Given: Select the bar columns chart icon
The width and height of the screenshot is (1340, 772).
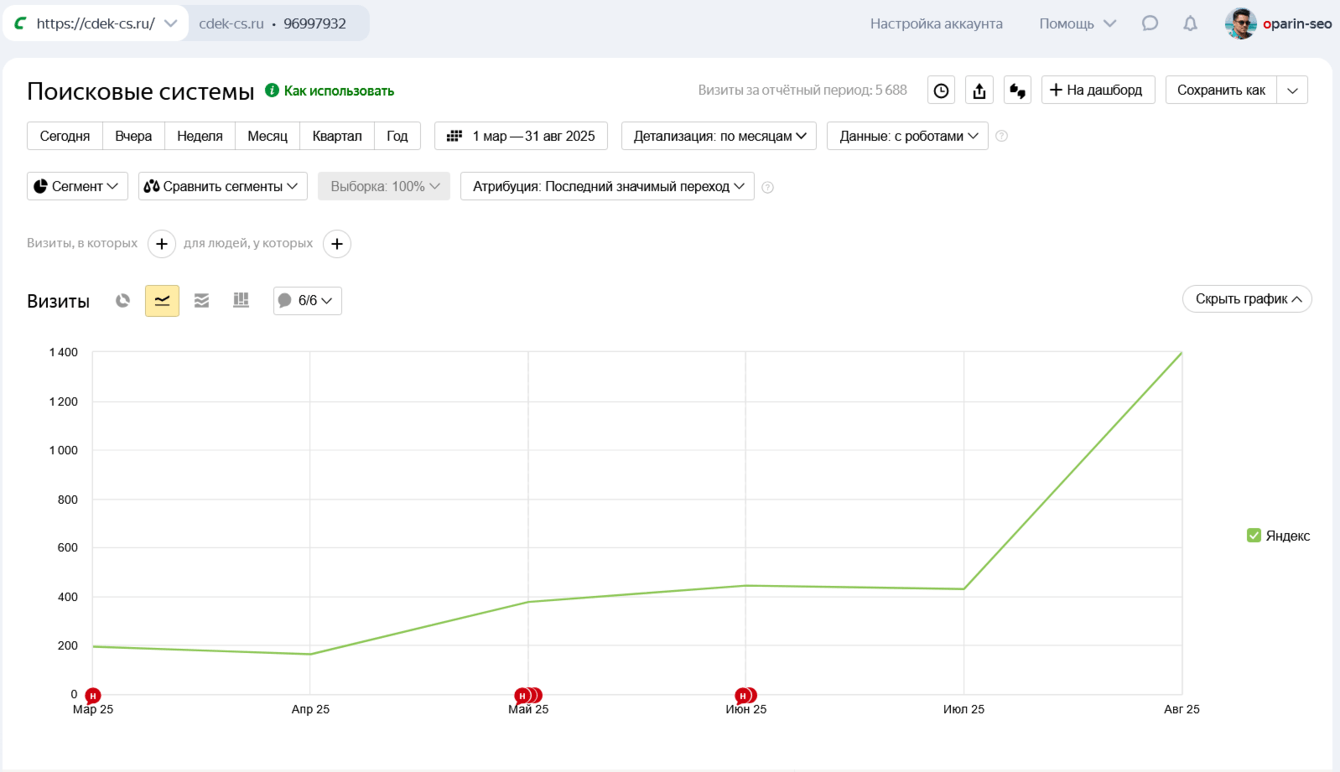Looking at the screenshot, I should (x=241, y=300).
